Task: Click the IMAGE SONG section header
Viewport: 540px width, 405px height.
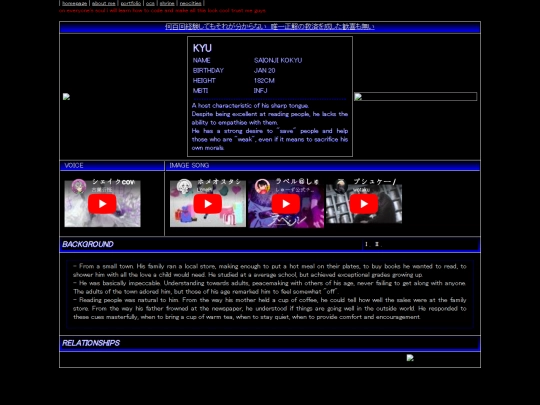Action: point(323,166)
